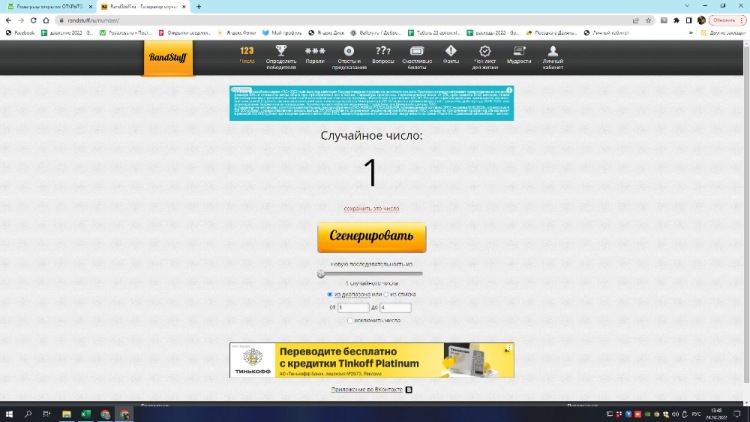
Task: Select the 'из списка' radio button
Action: (387, 295)
